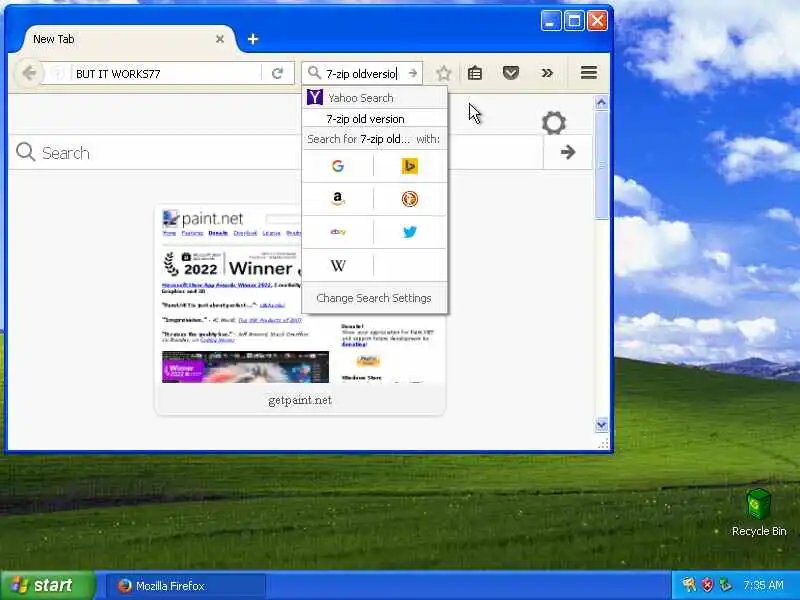Screen dimensions: 800x600
Task: Select the Recycle Bin desktop icon
Action: pos(759,513)
